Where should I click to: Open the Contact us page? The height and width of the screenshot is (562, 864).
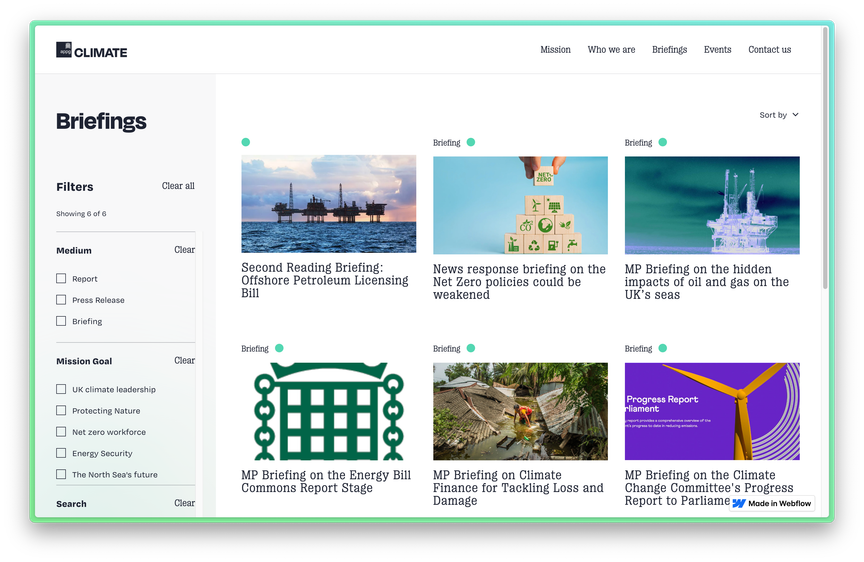pyautogui.click(x=769, y=50)
